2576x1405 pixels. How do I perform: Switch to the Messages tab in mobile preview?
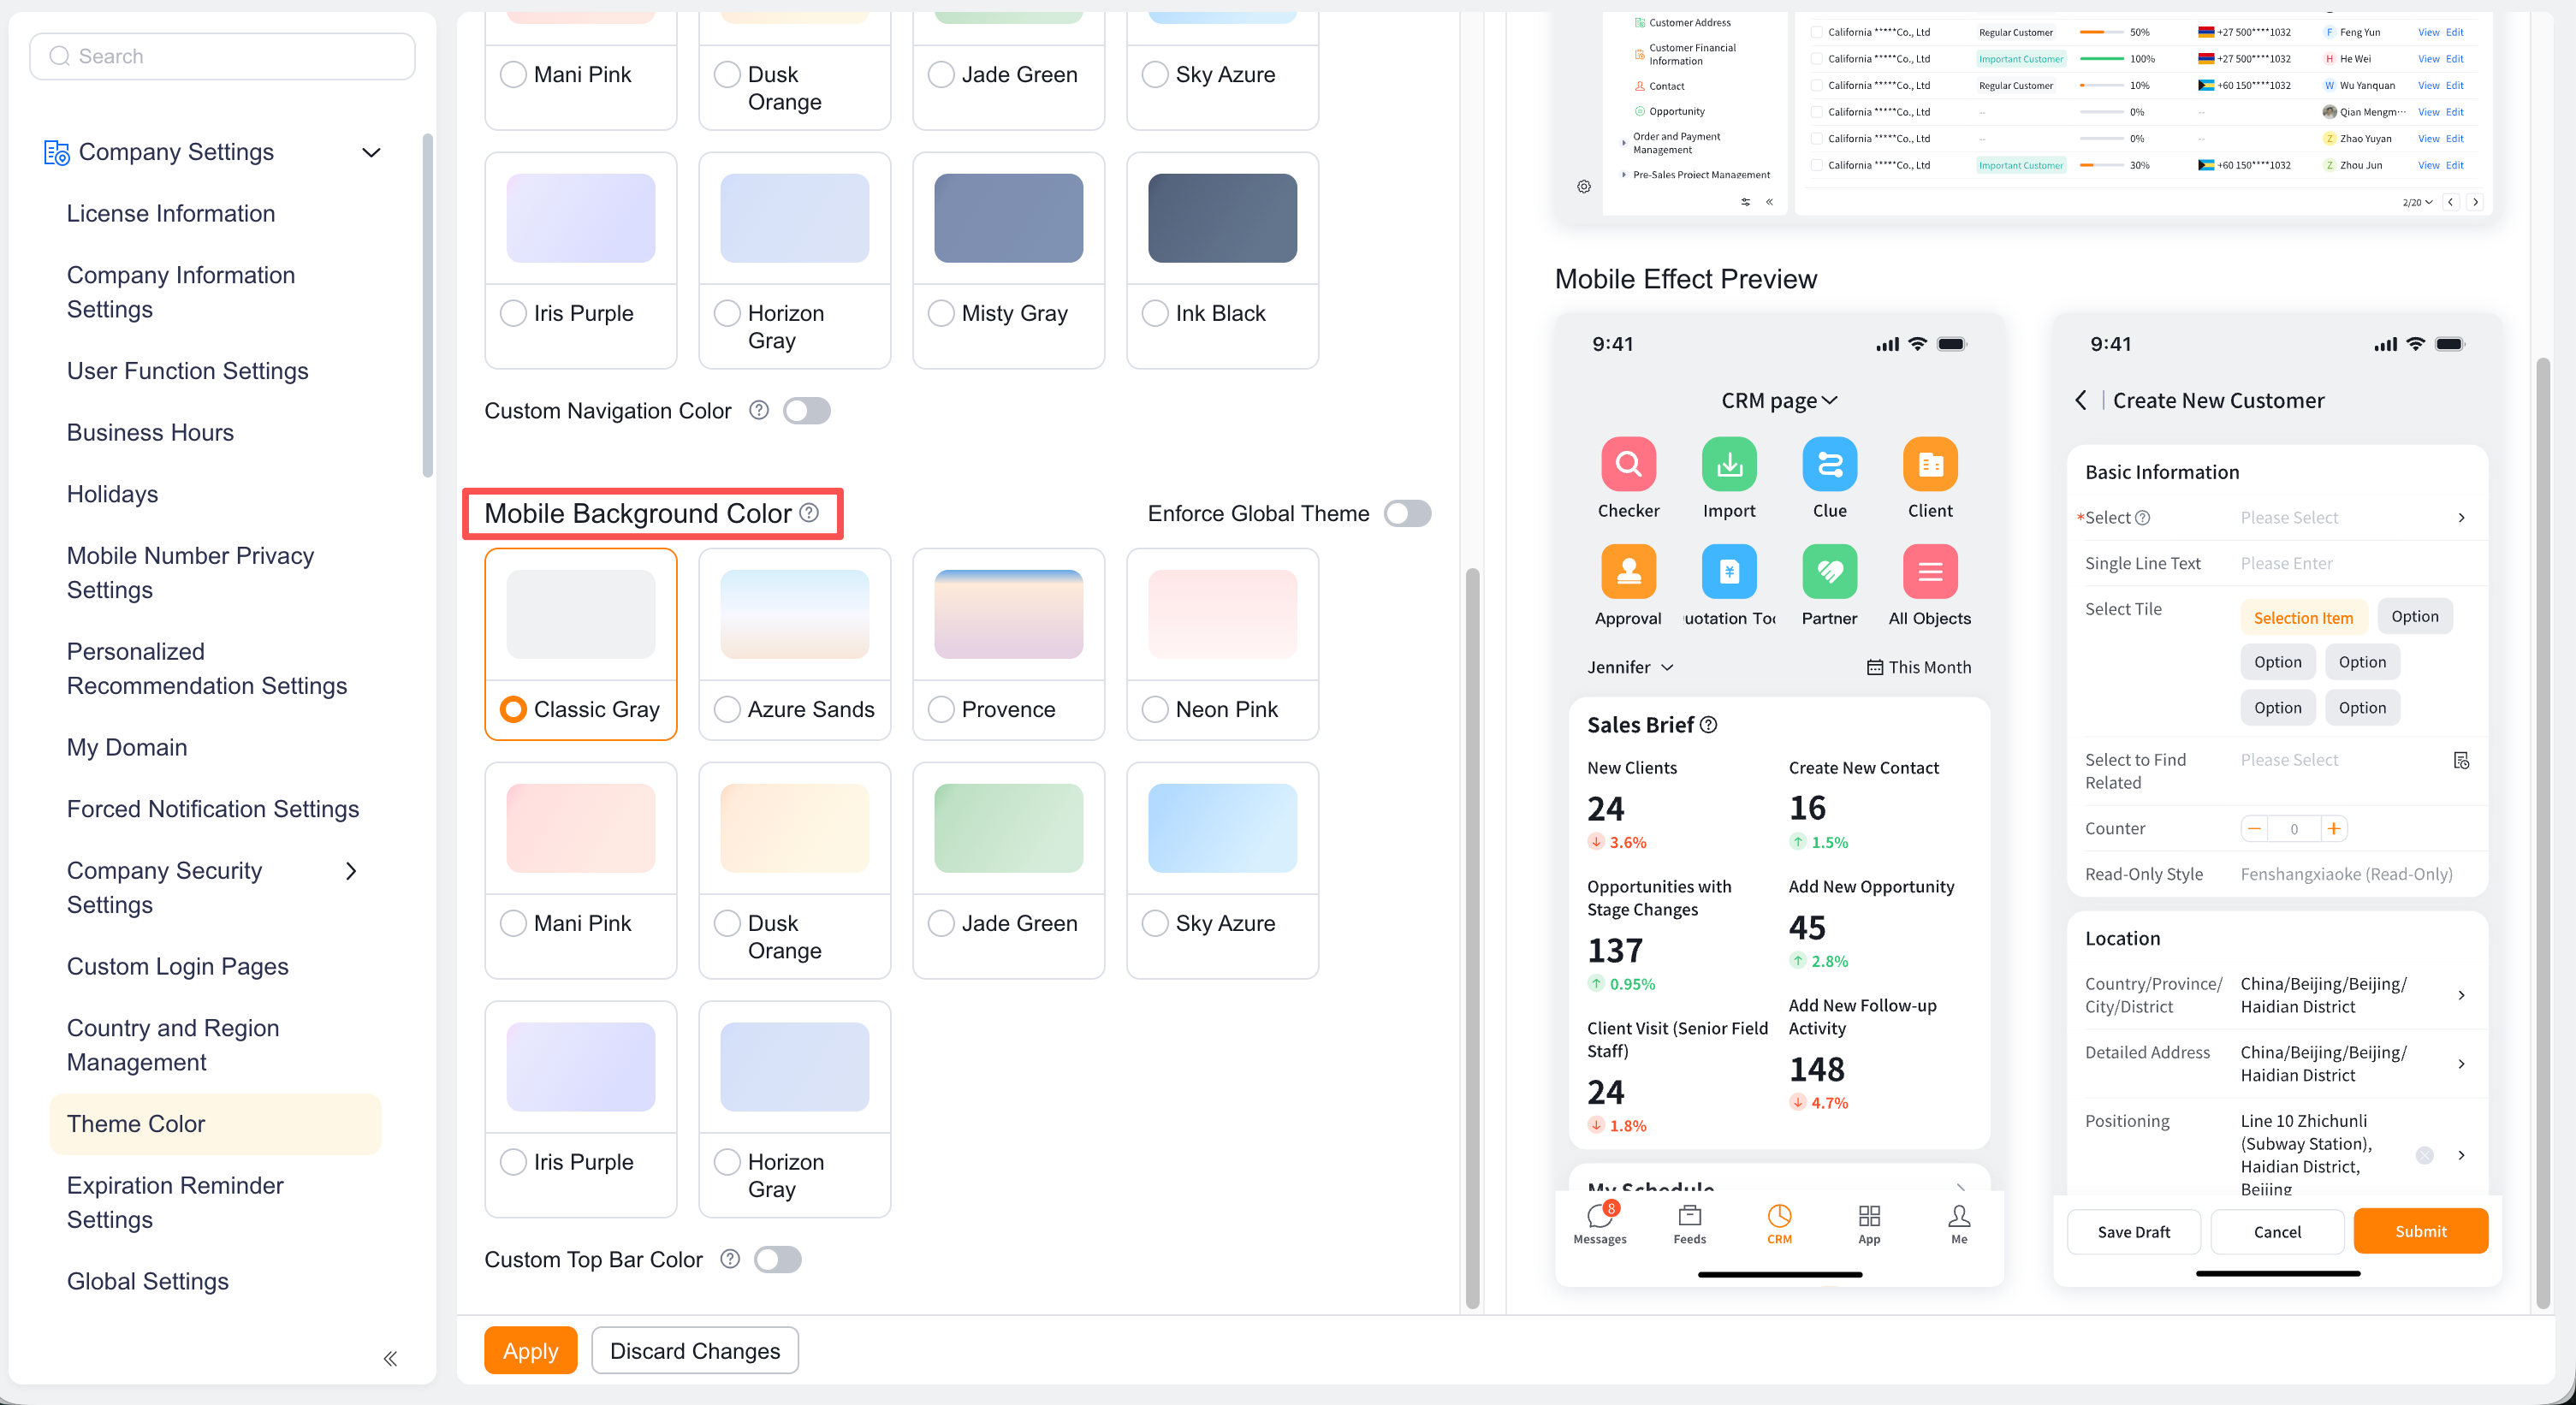(x=1599, y=1223)
